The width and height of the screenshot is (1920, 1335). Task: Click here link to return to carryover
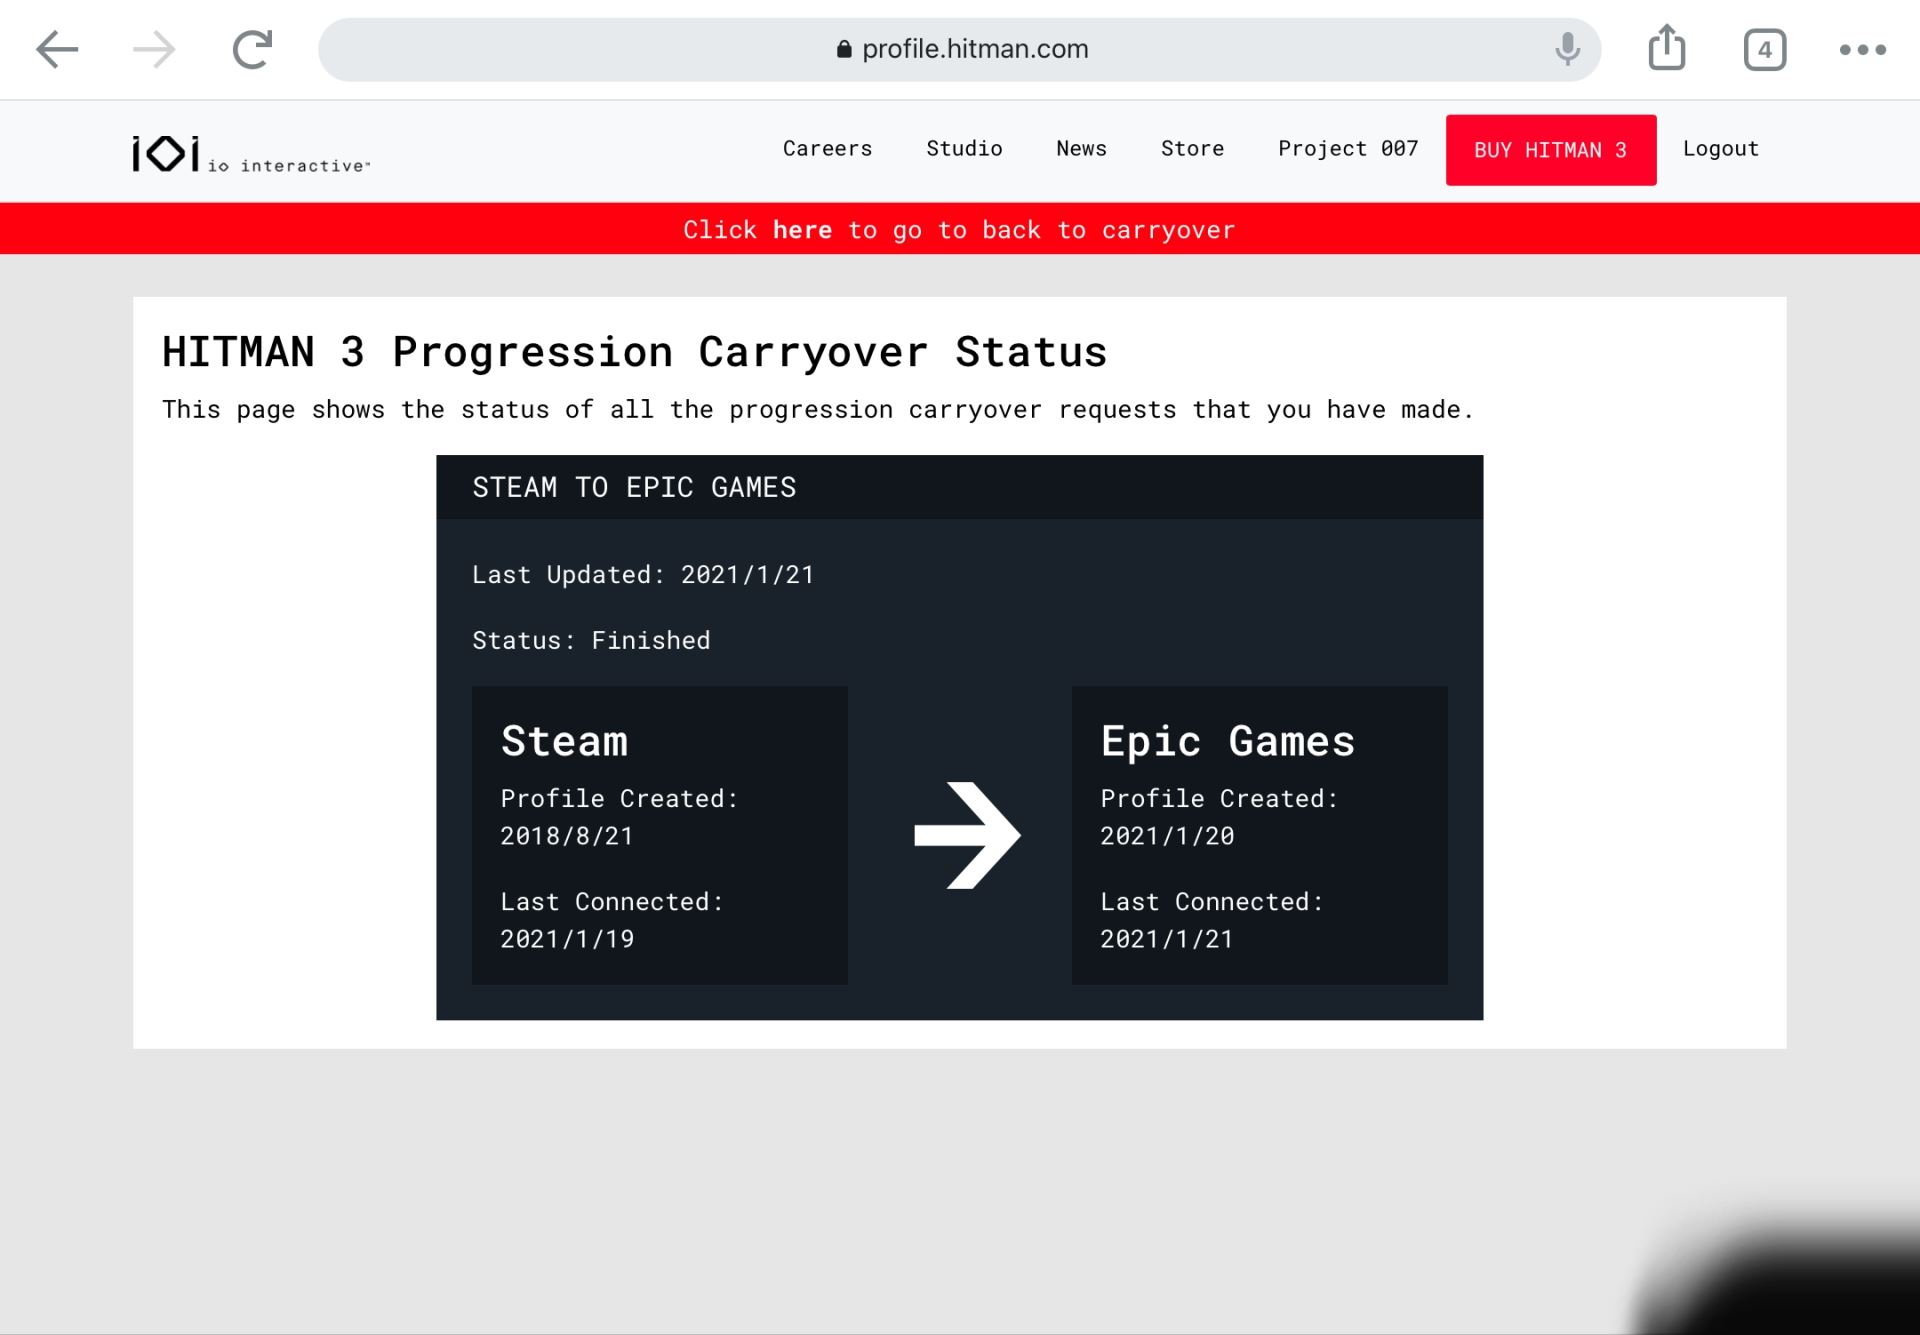click(x=802, y=229)
